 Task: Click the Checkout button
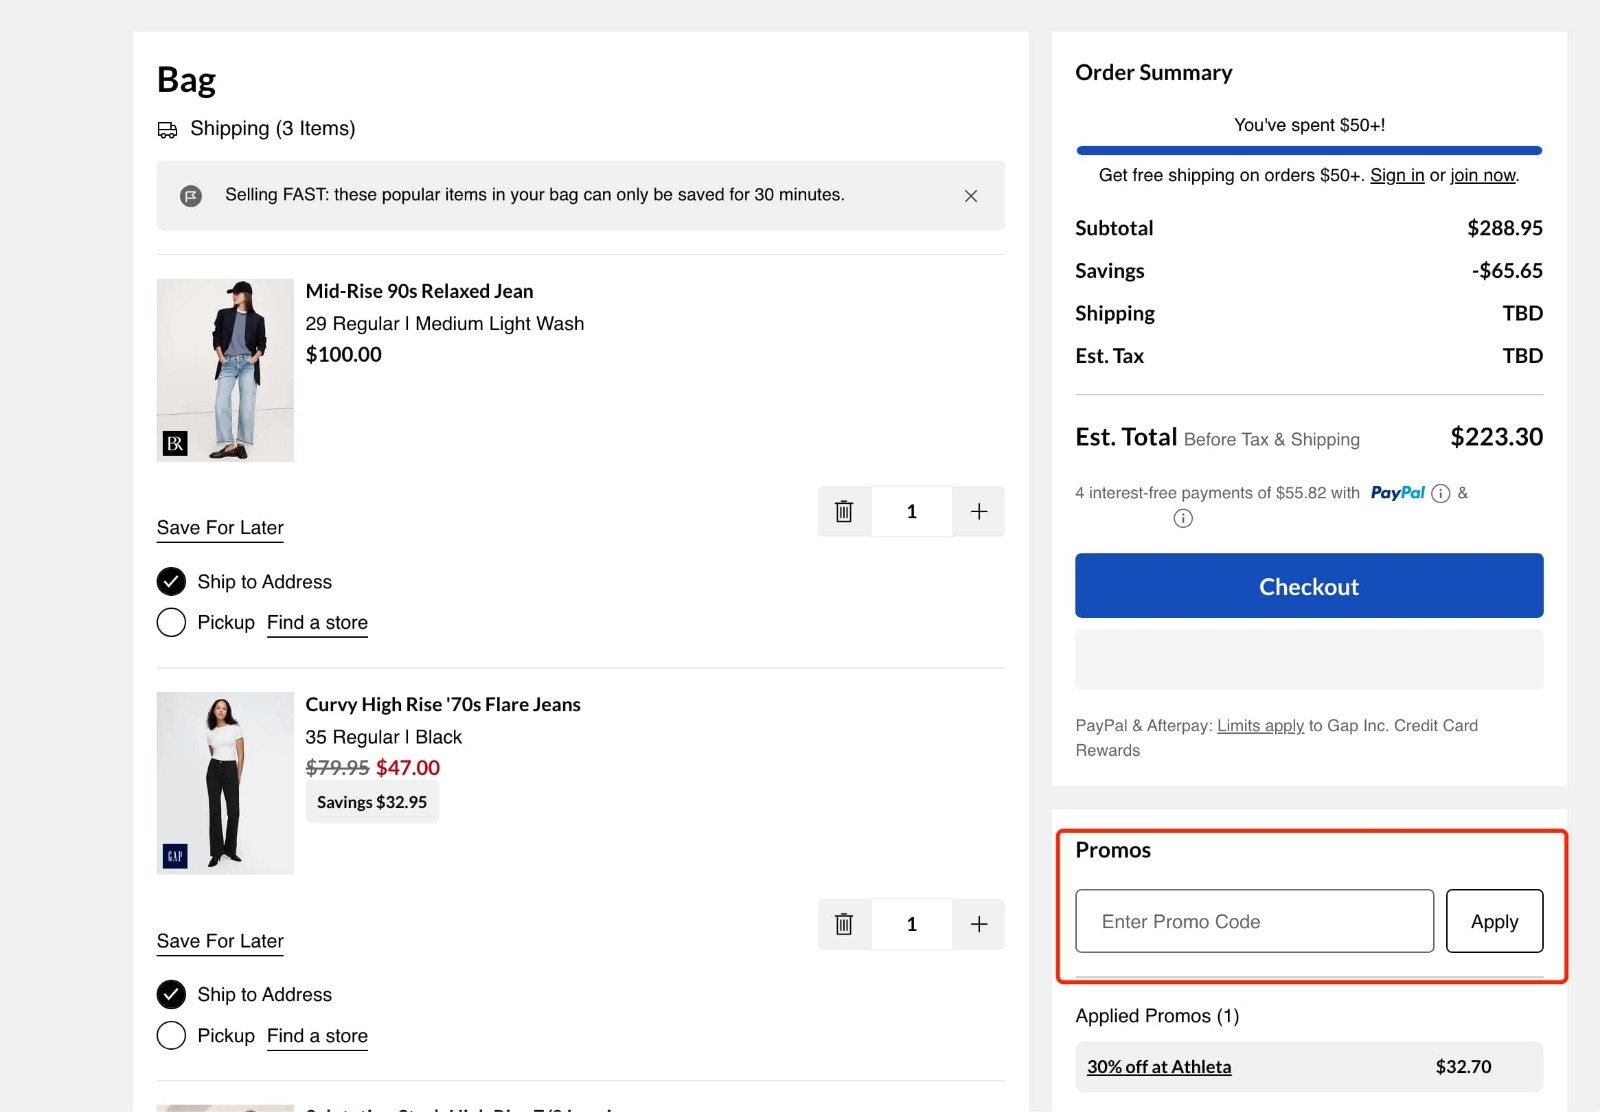pos(1308,586)
